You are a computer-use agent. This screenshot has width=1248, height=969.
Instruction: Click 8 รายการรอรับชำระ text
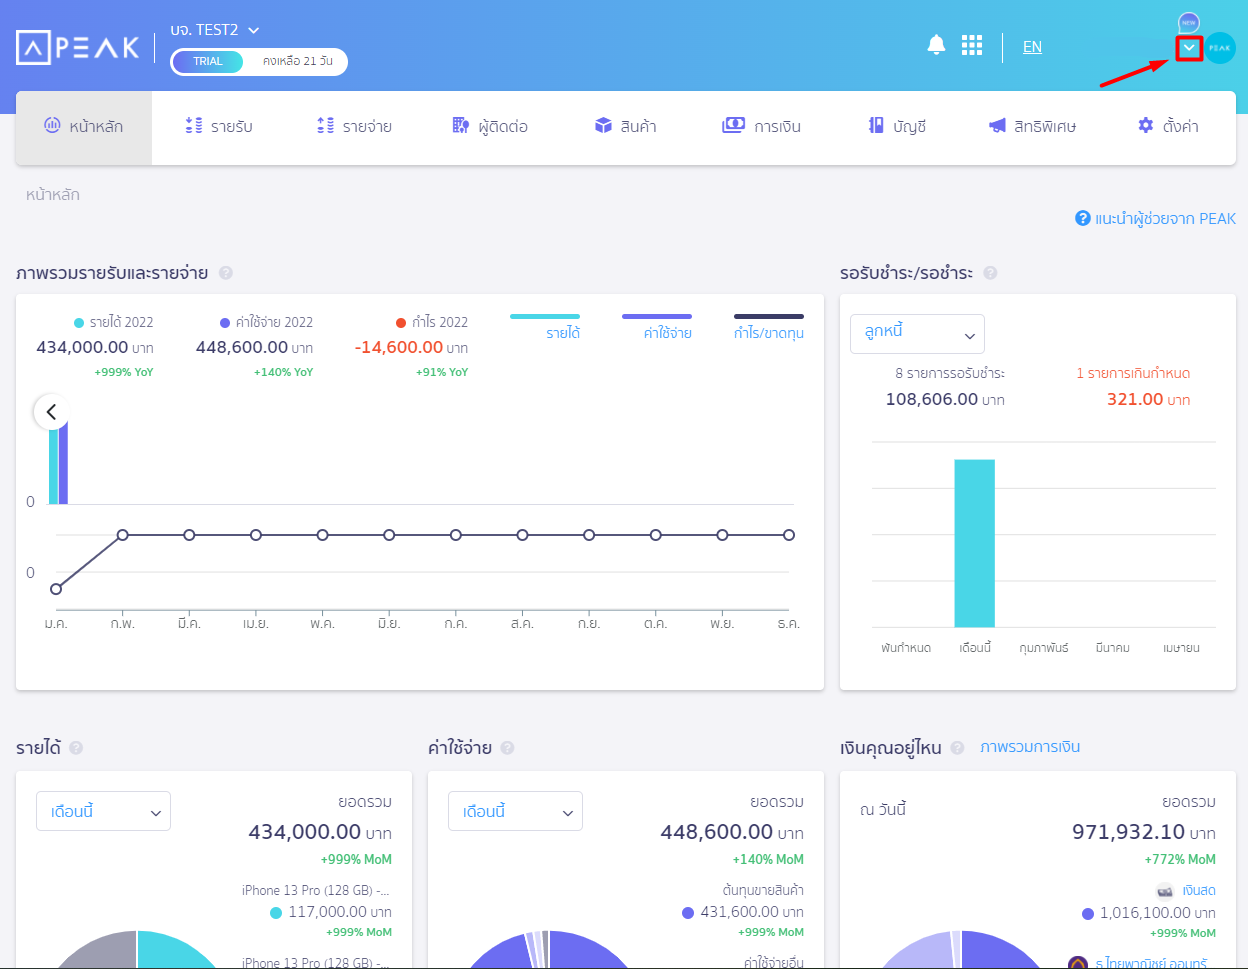[950, 373]
